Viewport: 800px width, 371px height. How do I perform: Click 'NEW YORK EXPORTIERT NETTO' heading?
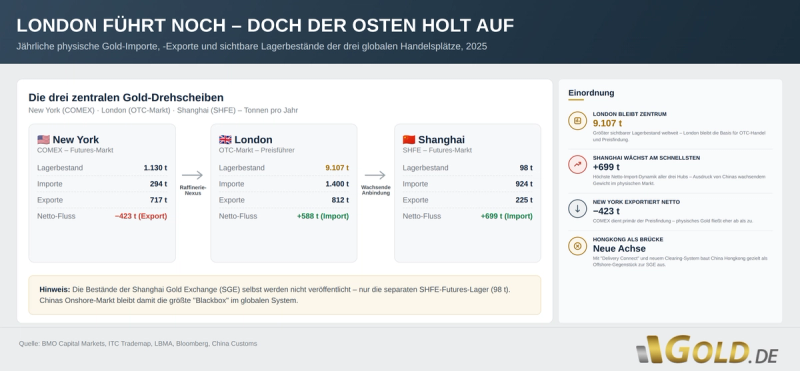pyautogui.click(x=636, y=202)
